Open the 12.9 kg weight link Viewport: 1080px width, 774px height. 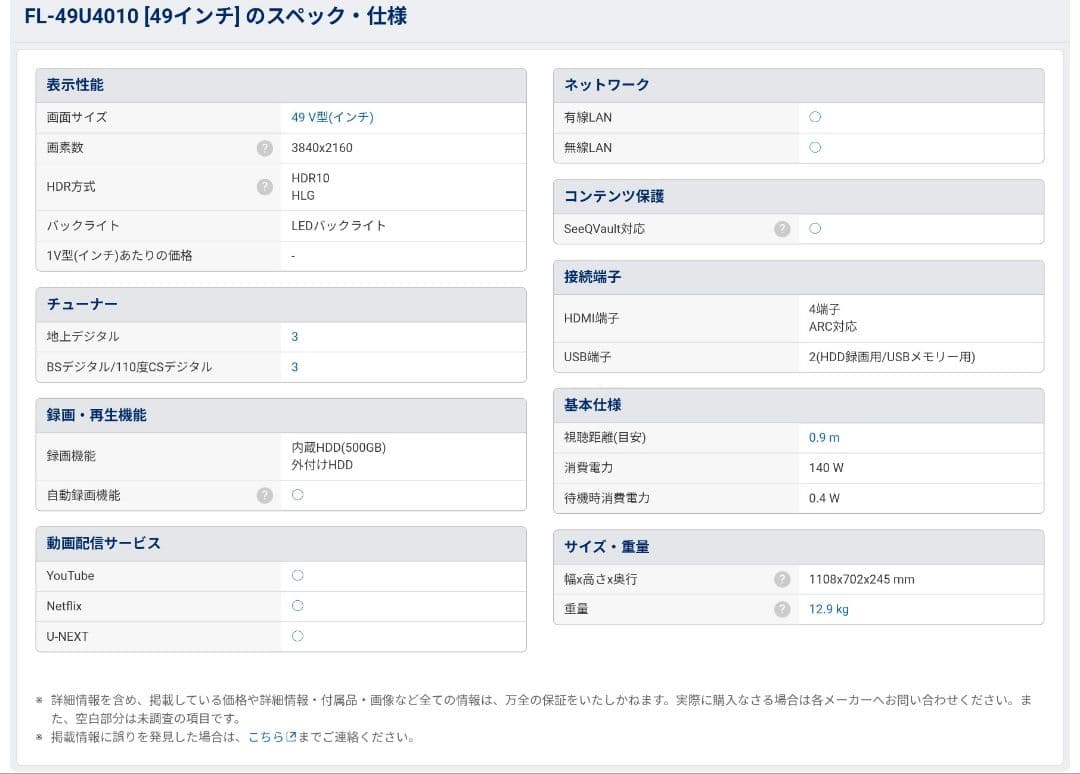tap(828, 609)
